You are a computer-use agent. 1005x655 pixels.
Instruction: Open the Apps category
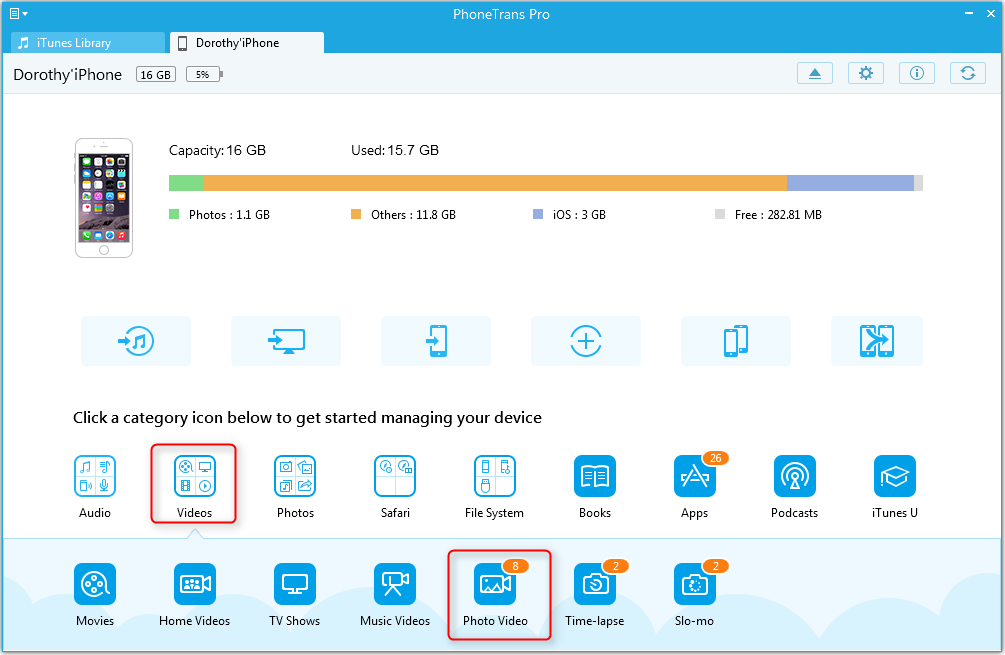click(695, 477)
